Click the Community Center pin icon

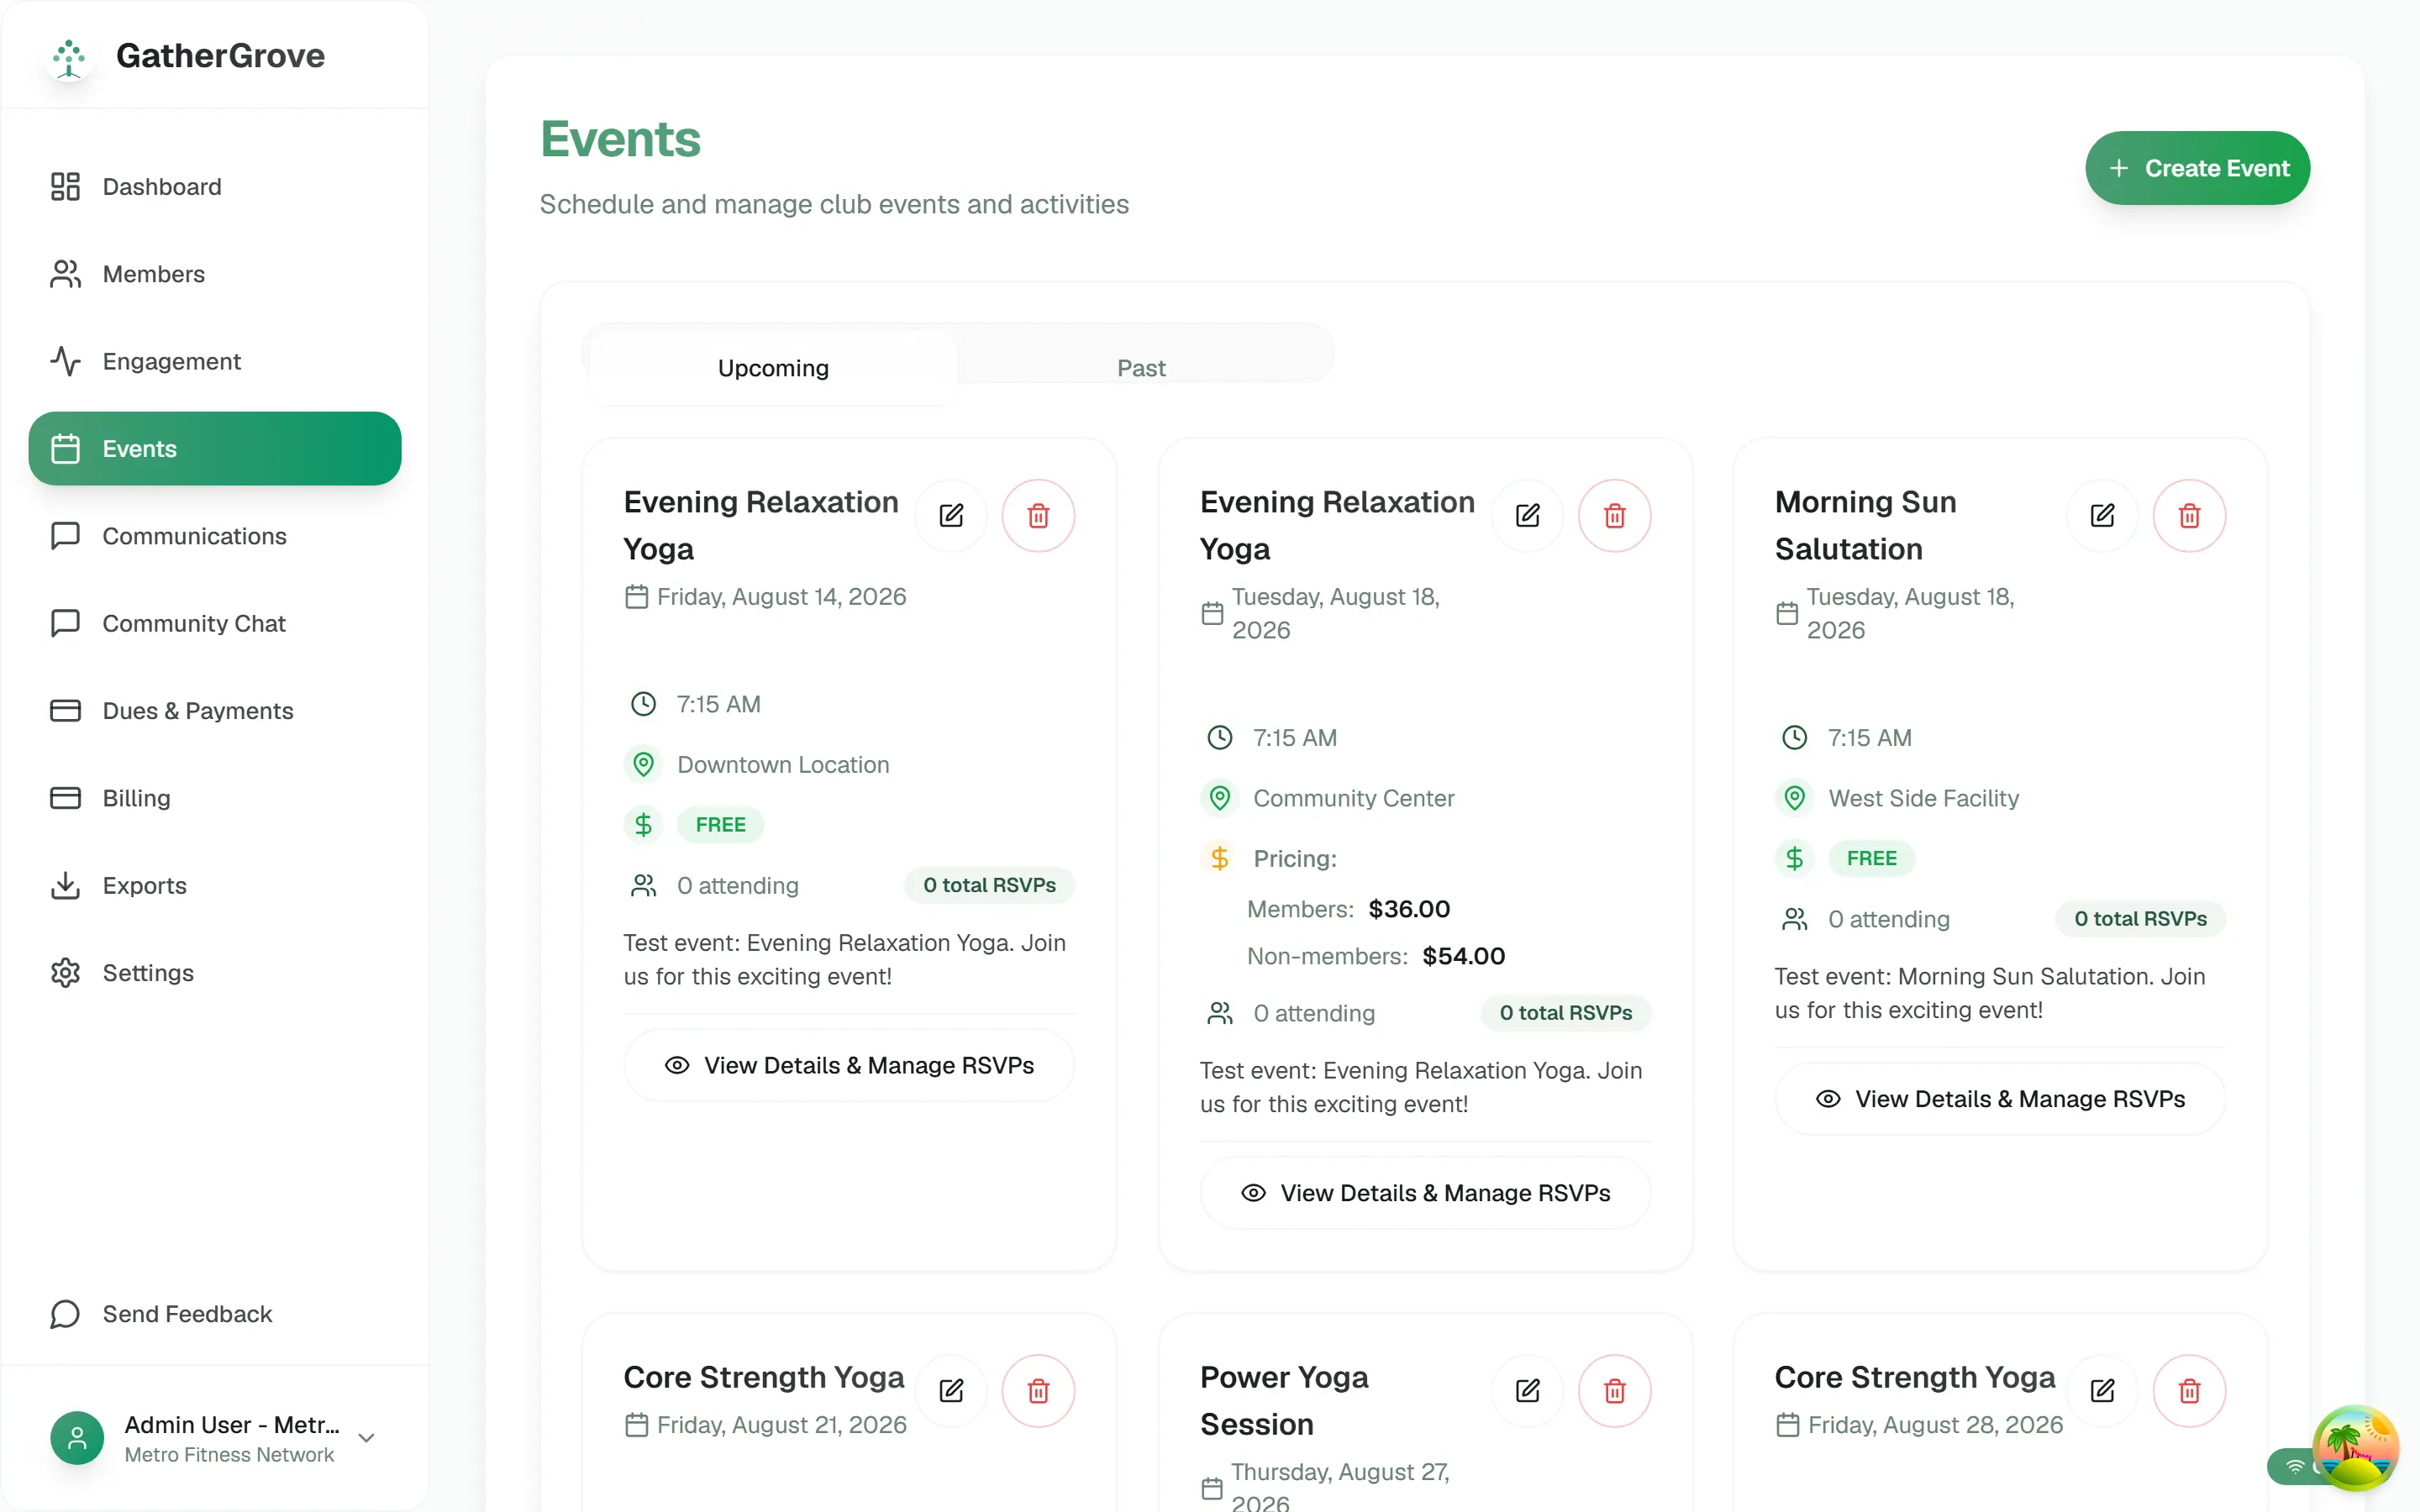(1219, 798)
